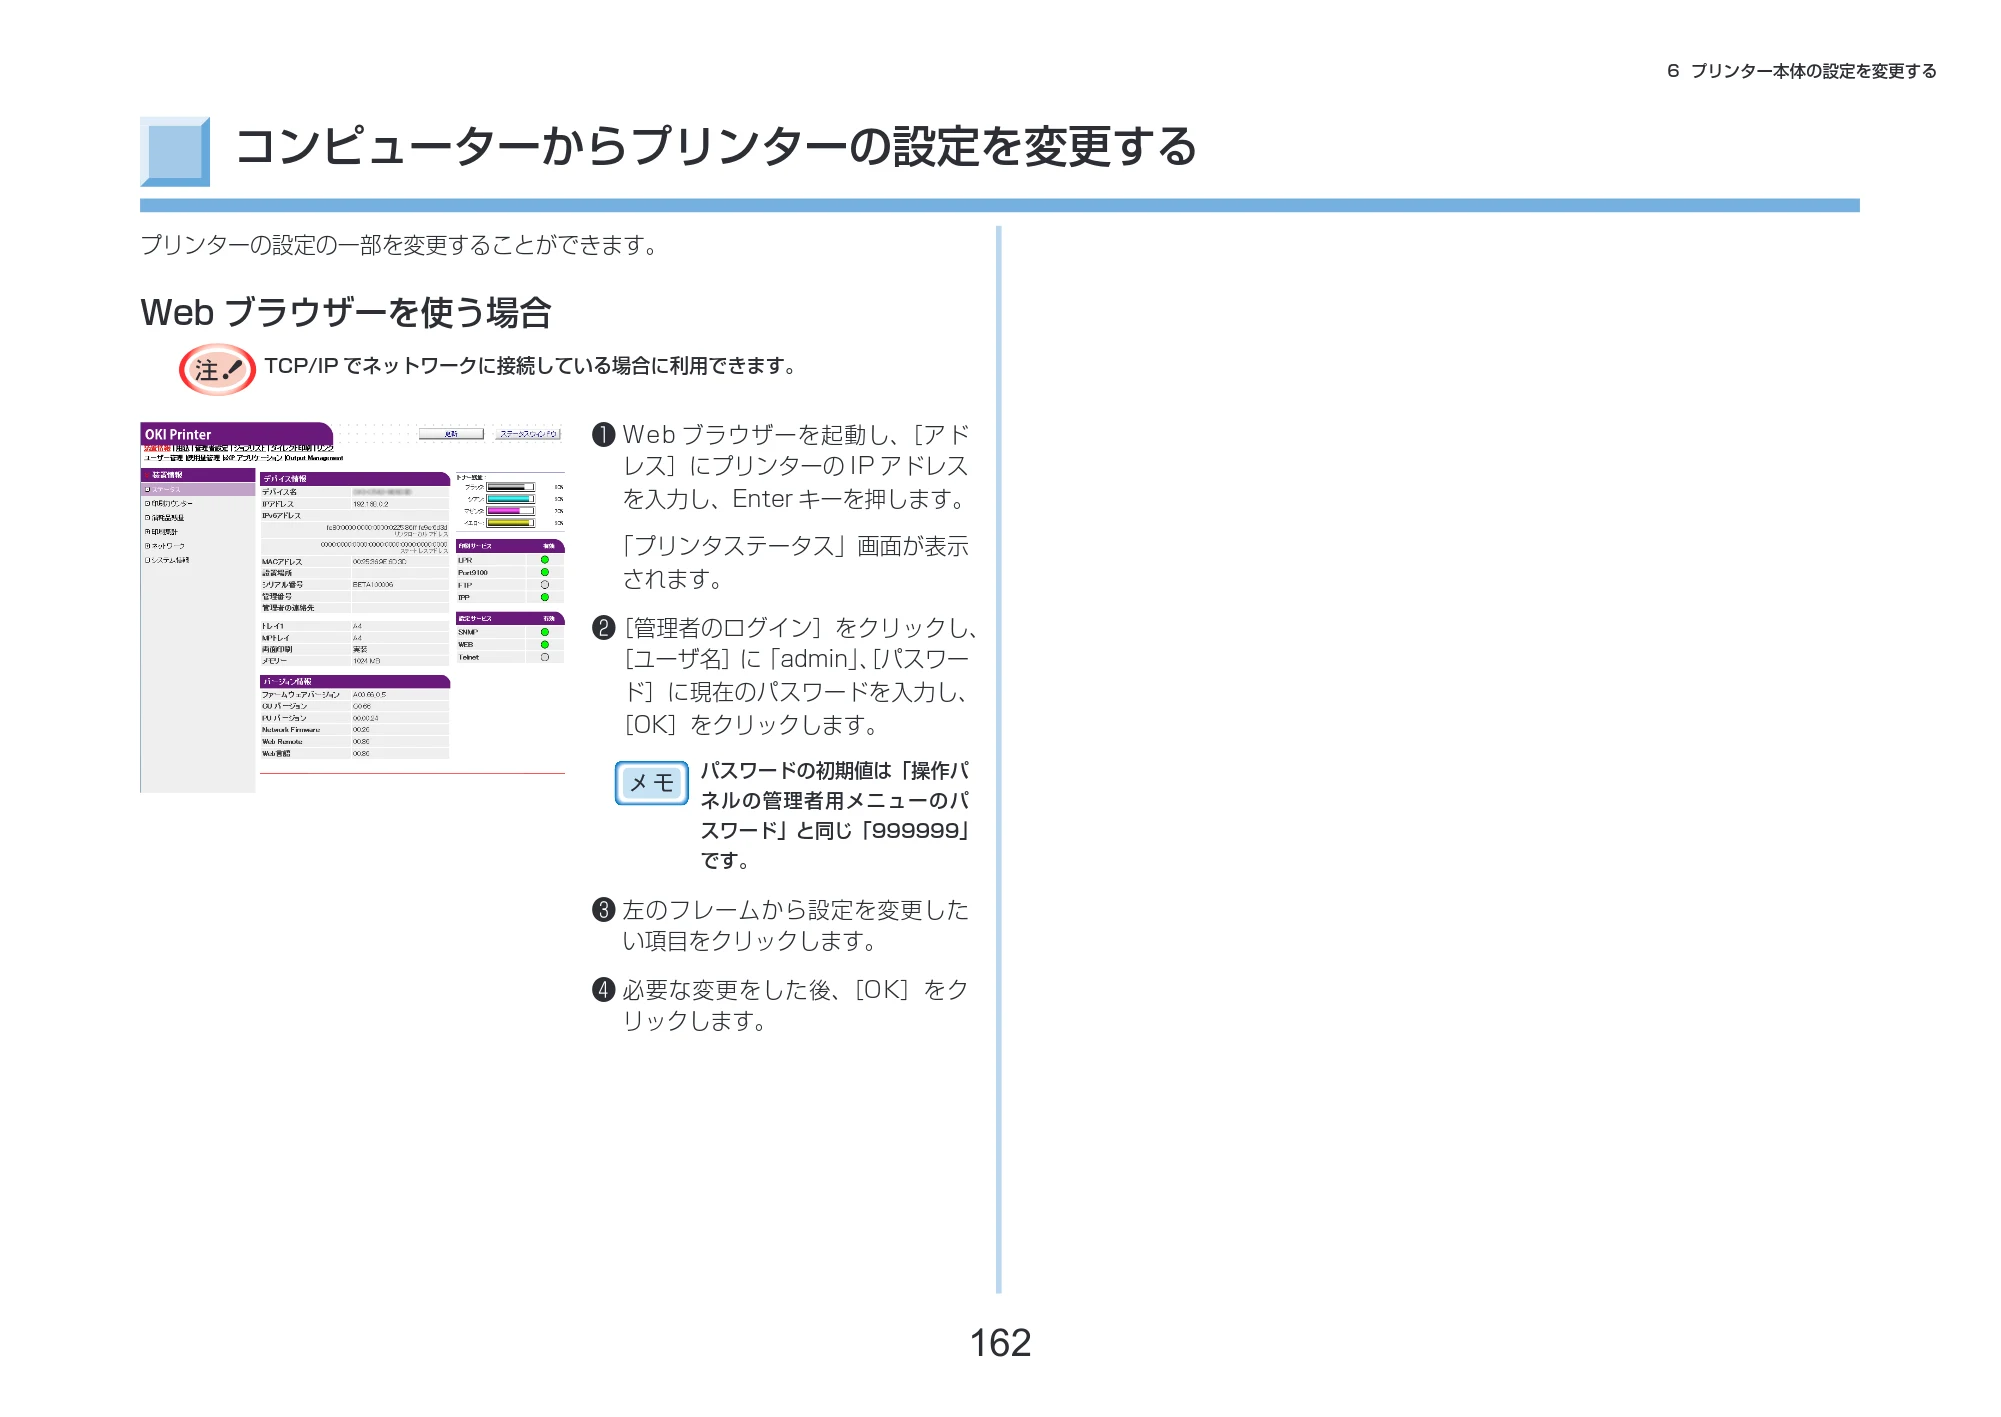Collapse the 装置情報 sidebar header

[x=198, y=475]
